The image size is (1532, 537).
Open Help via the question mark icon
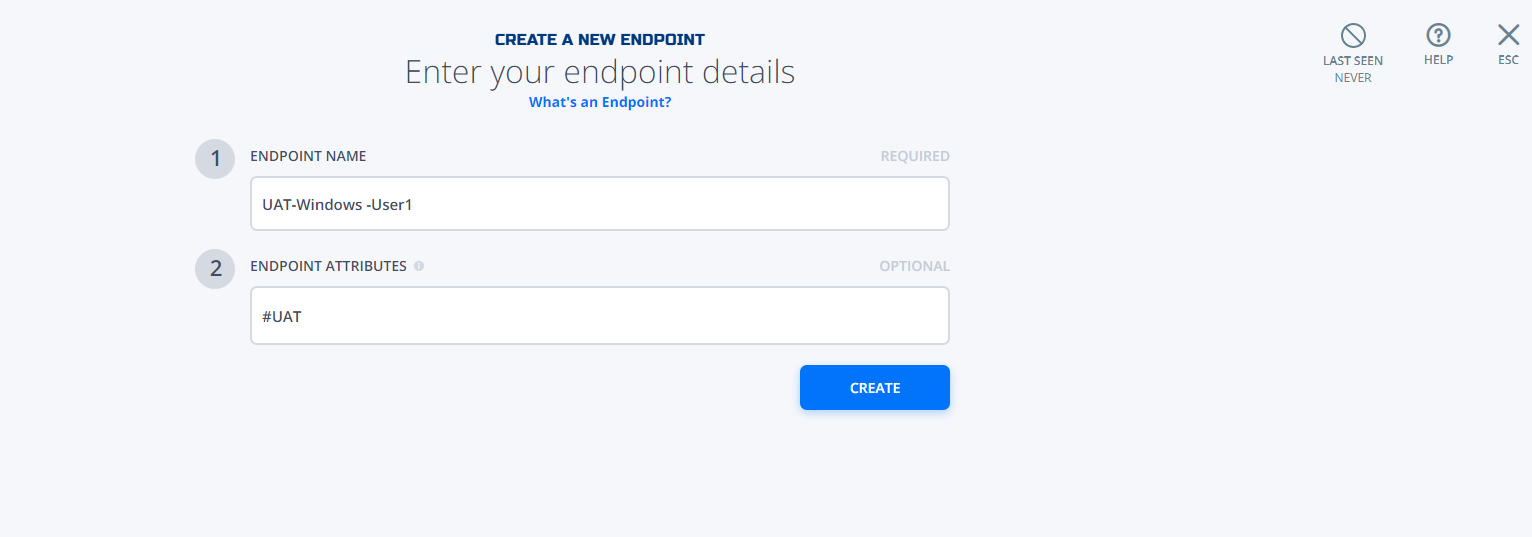tap(1438, 36)
